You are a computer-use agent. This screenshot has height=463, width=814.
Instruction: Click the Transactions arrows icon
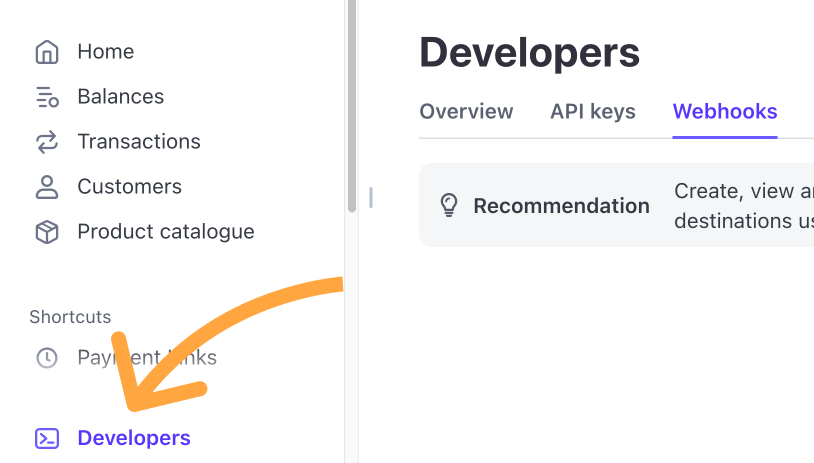[x=47, y=142]
